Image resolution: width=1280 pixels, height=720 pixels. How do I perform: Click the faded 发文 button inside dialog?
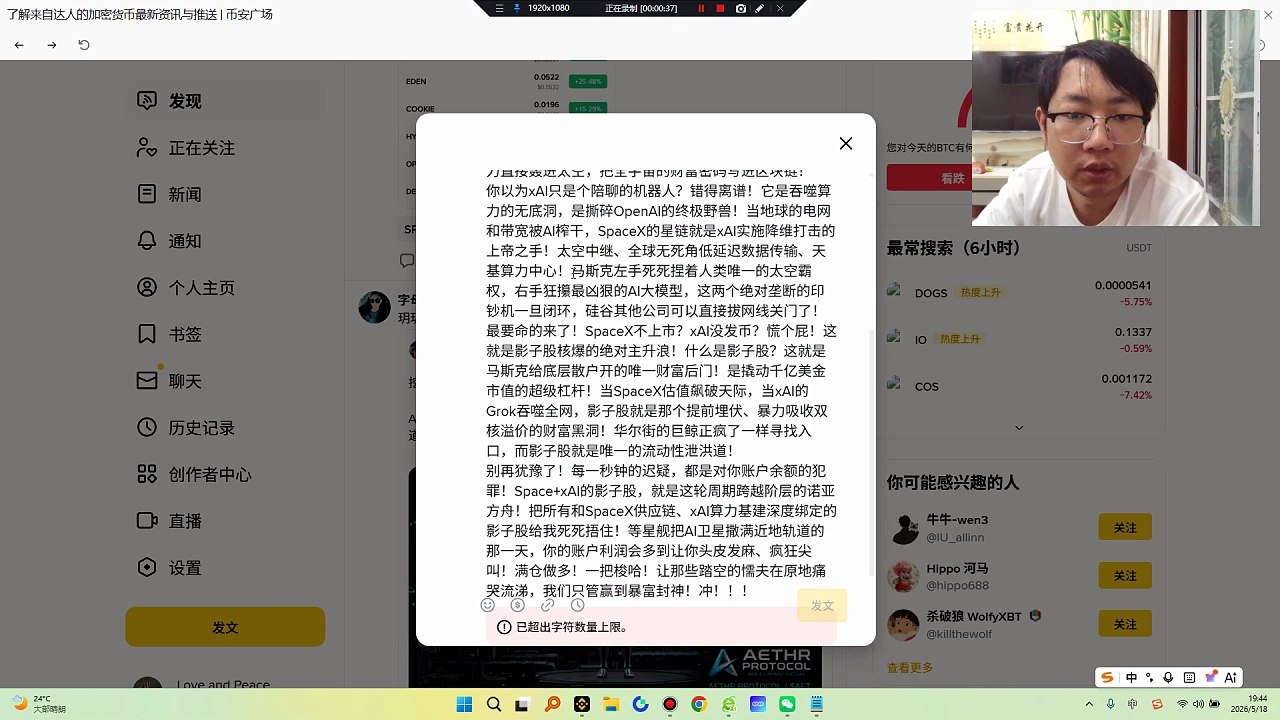coord(822,606)
